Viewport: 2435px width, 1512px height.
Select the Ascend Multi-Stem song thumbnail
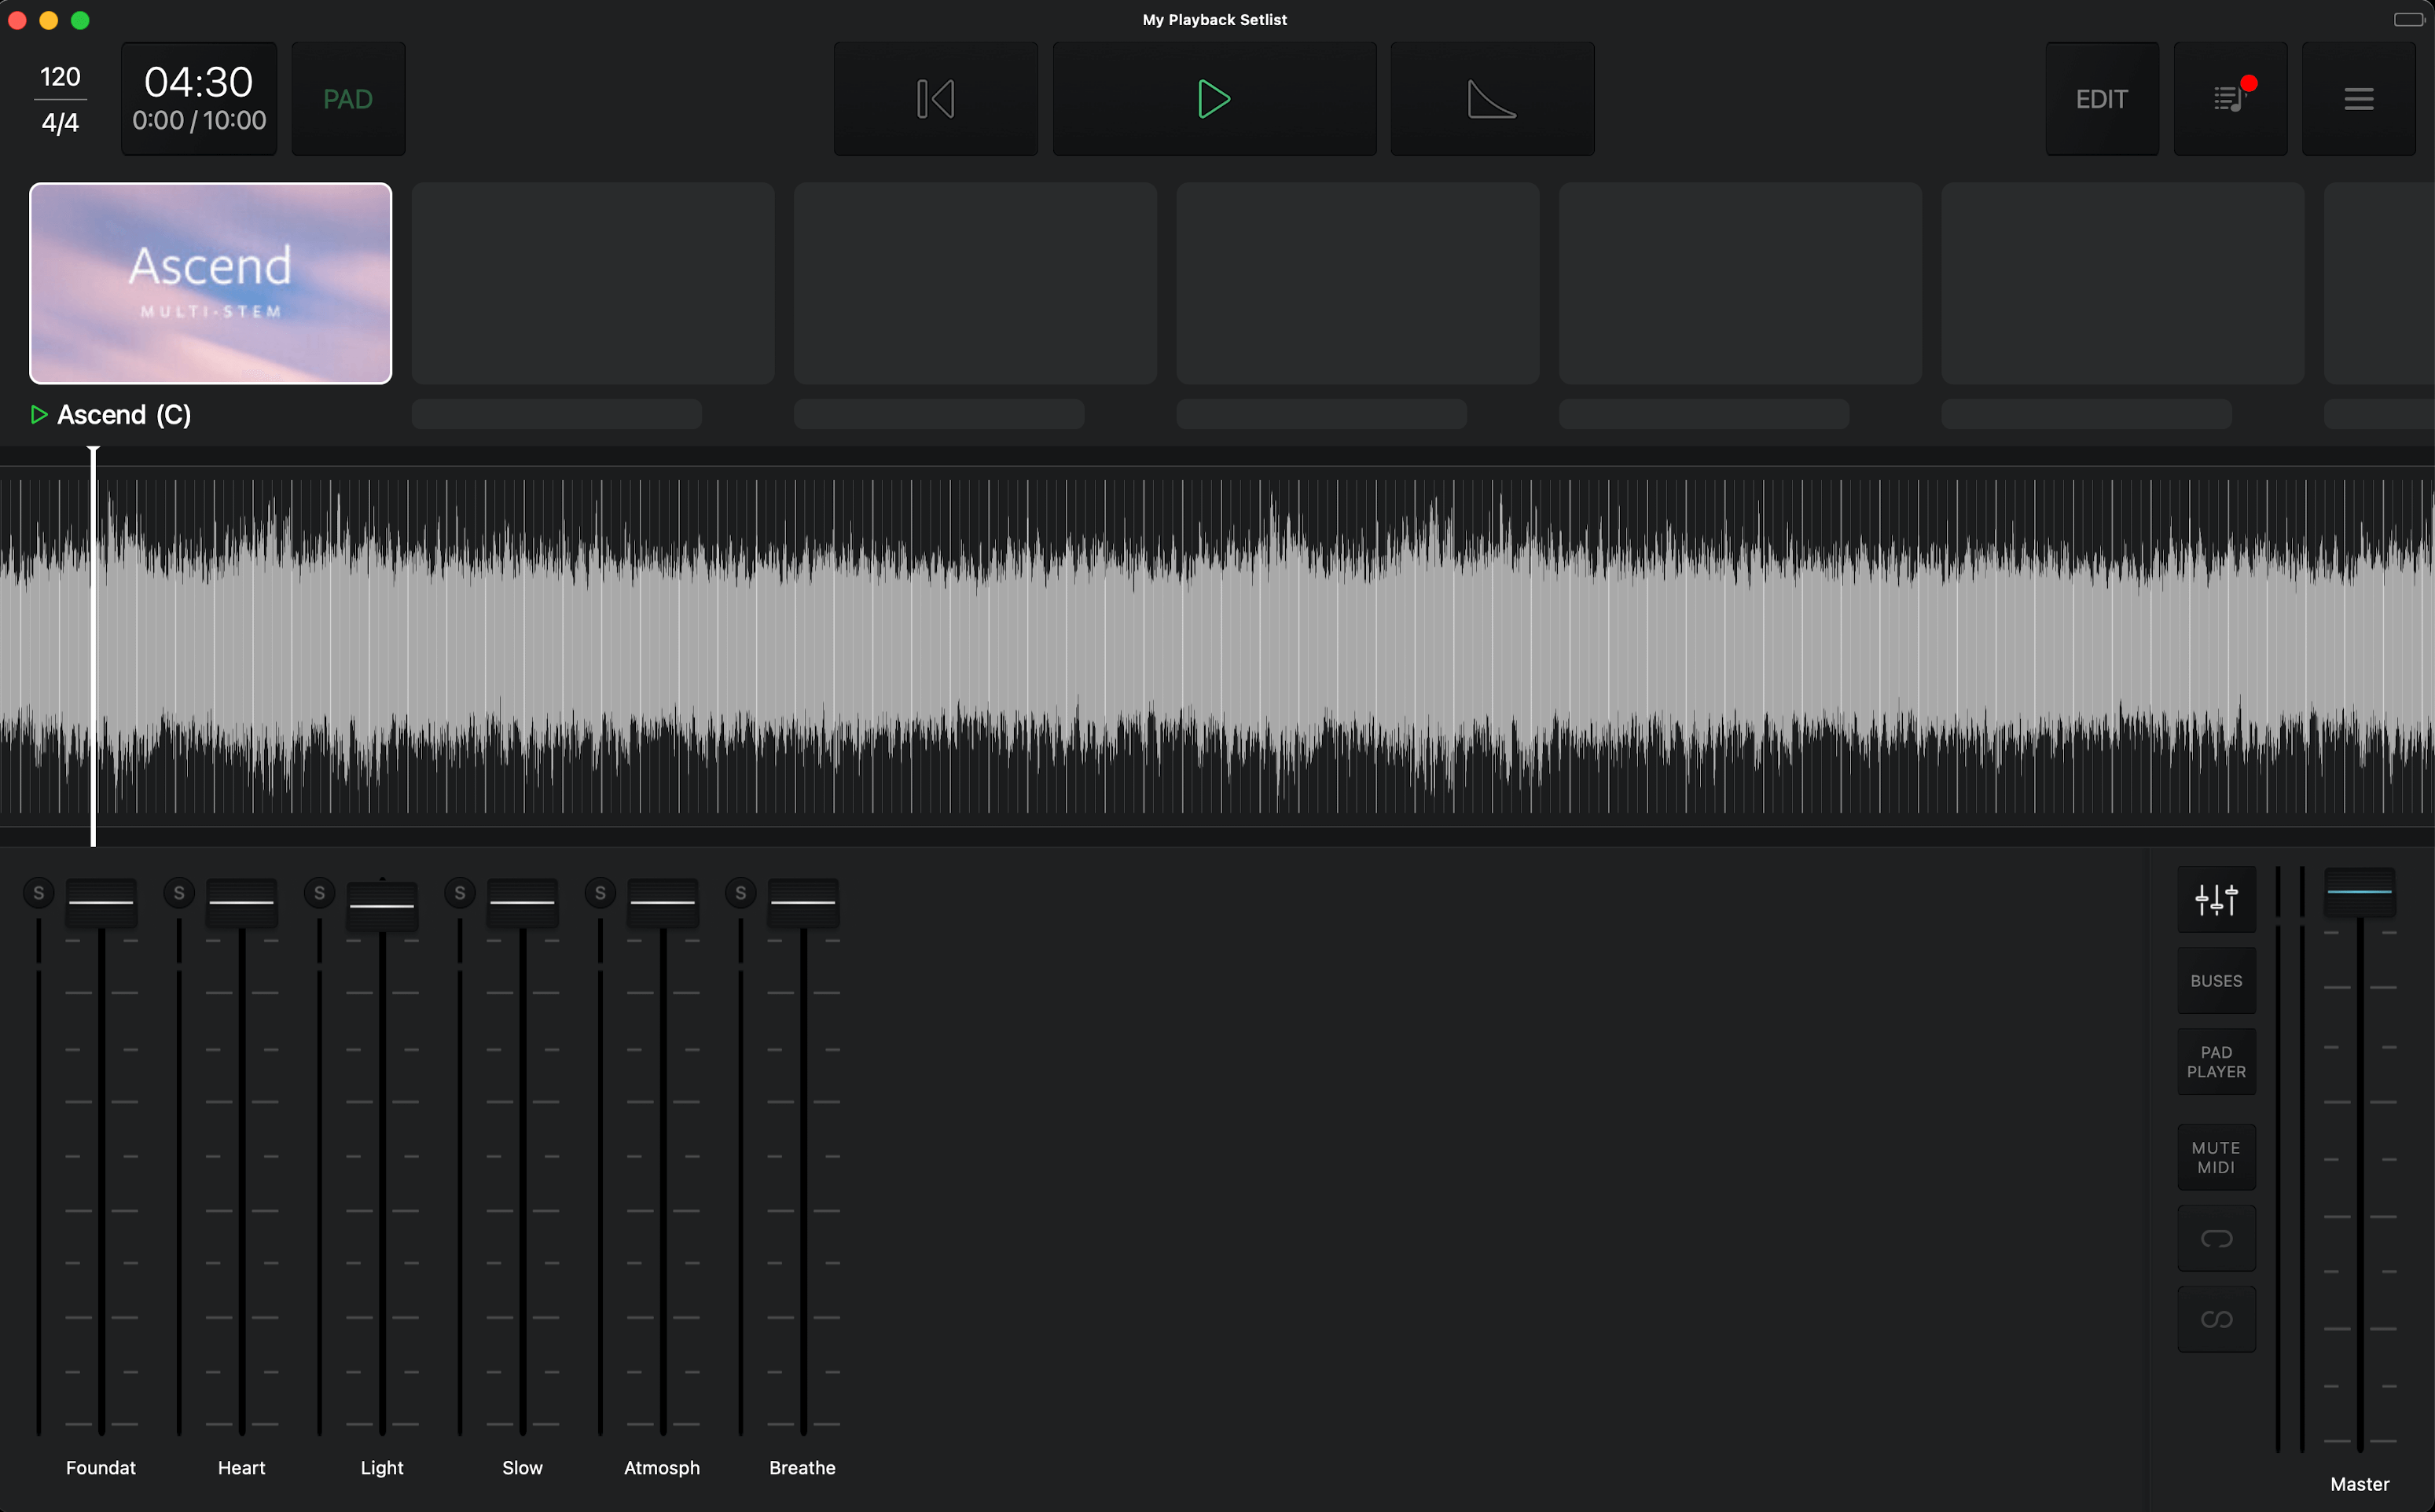point(211,283)
